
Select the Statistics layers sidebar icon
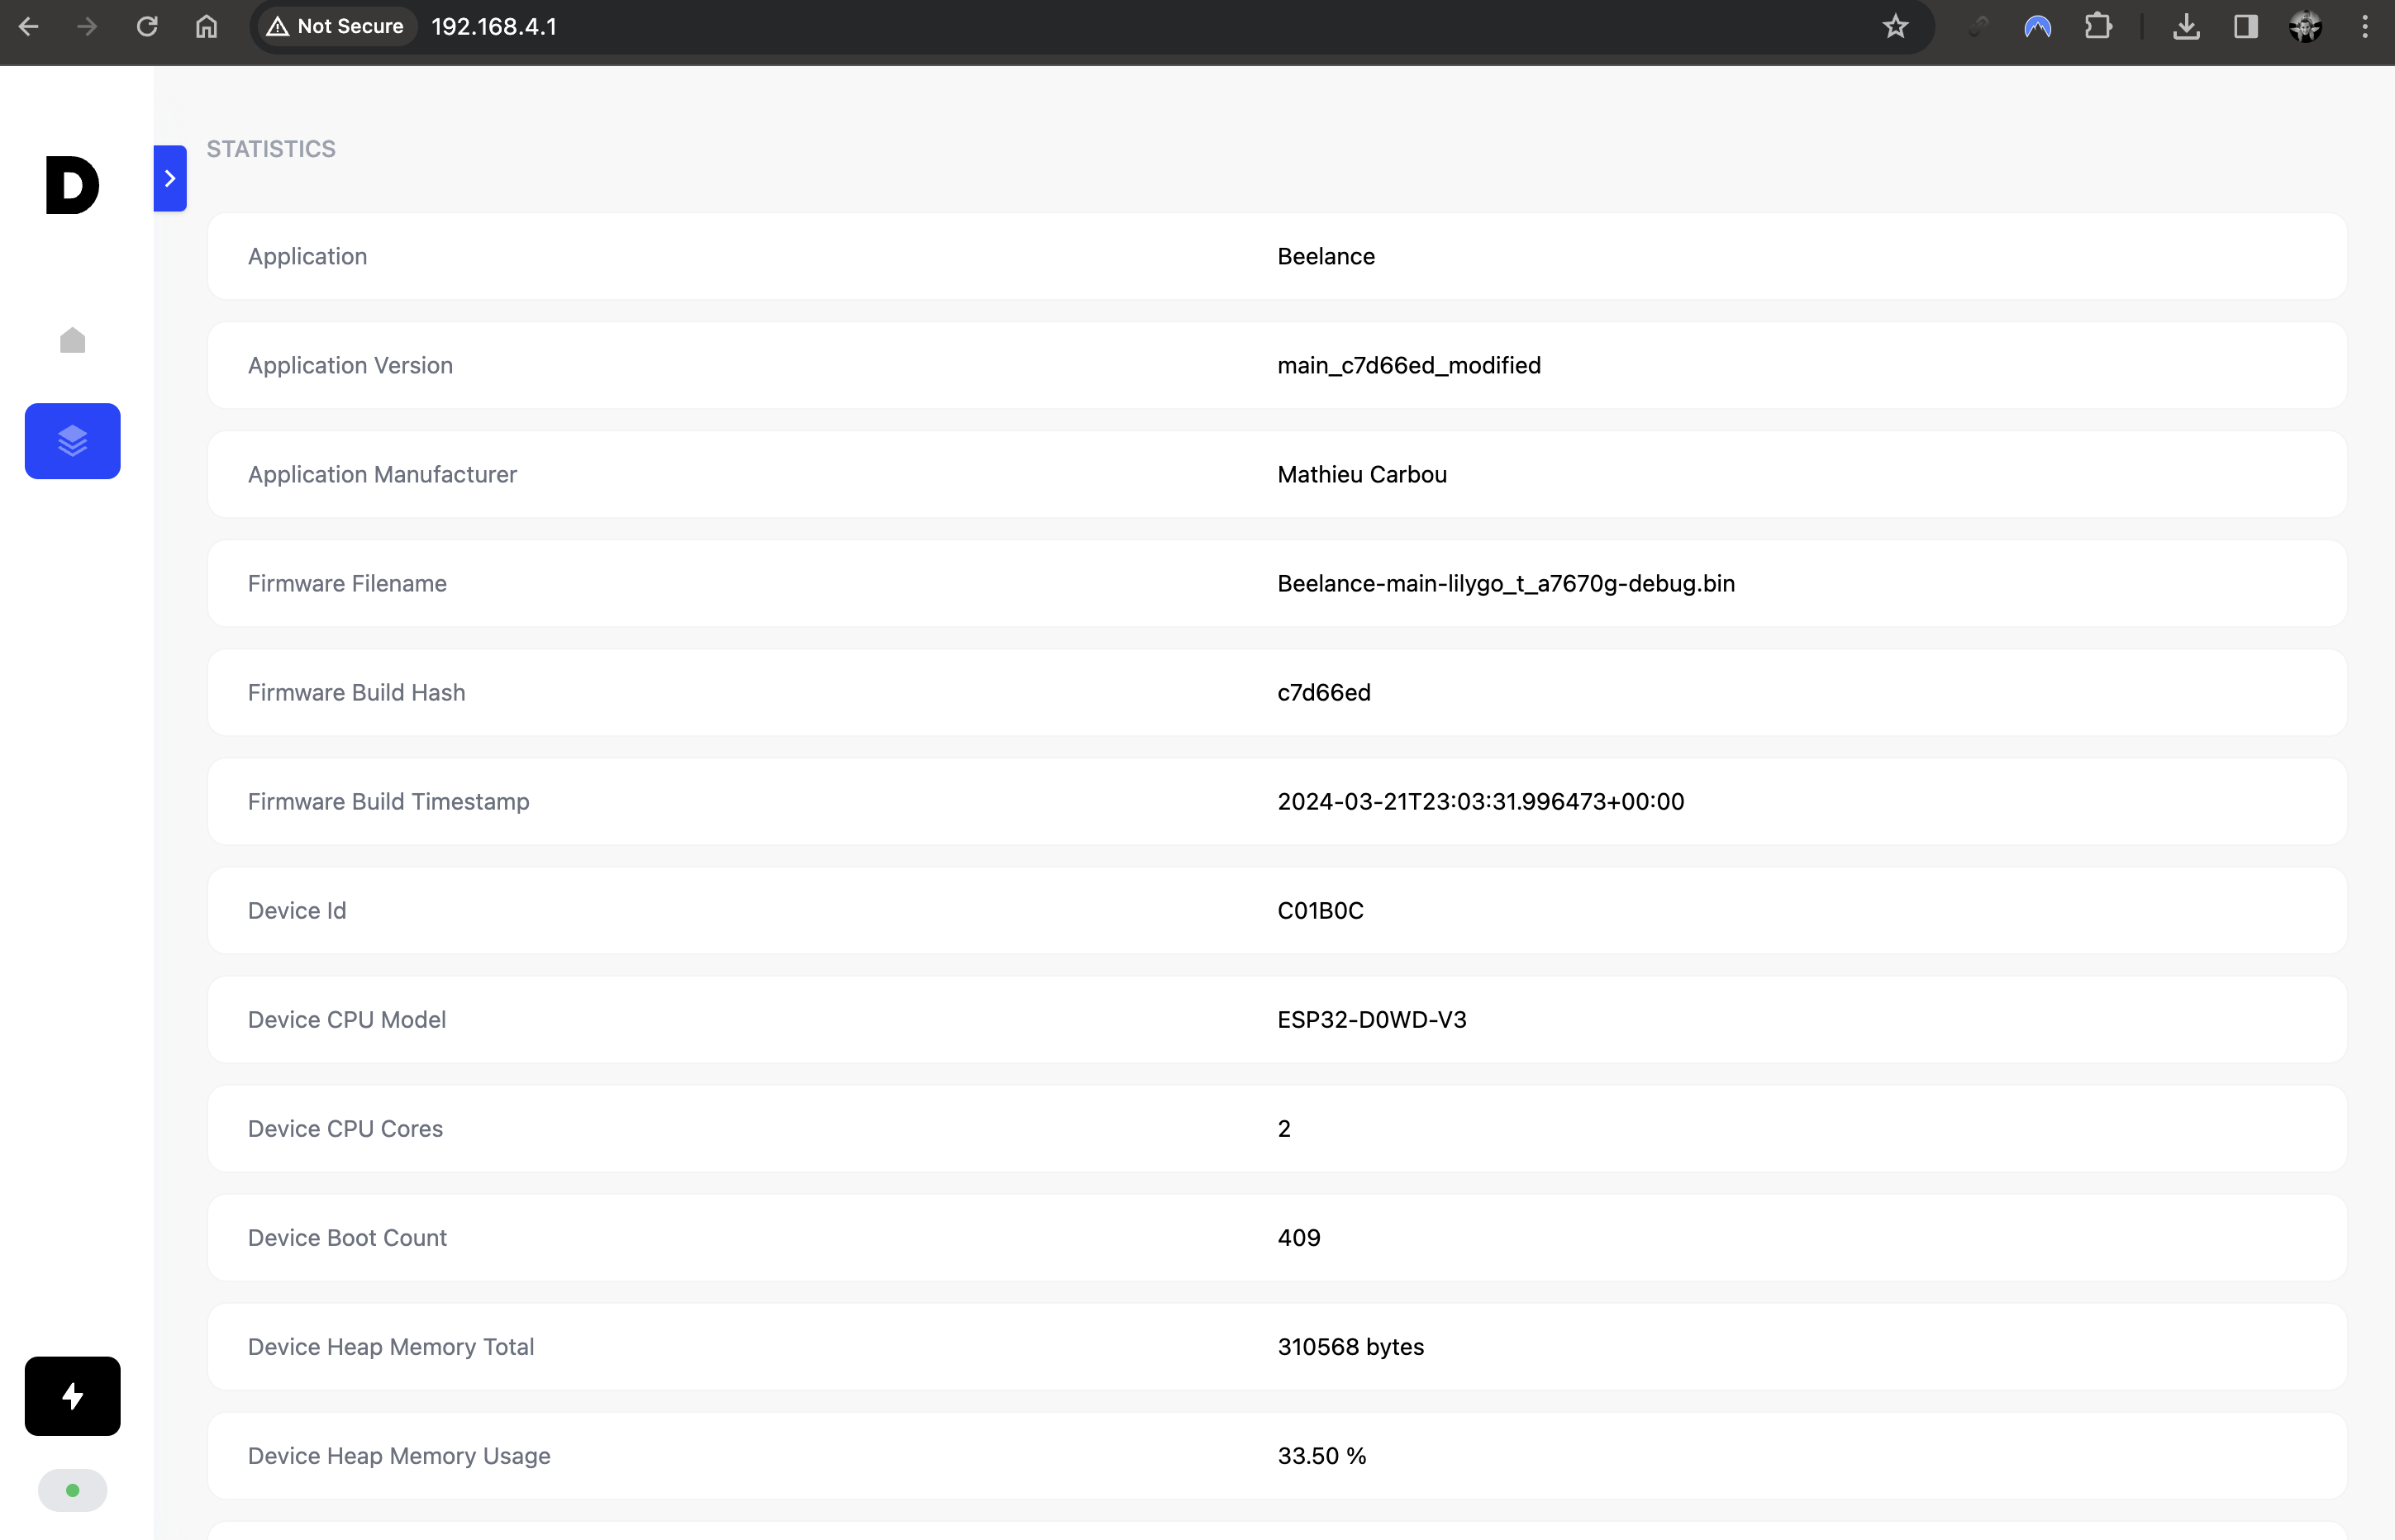(72, 441)
